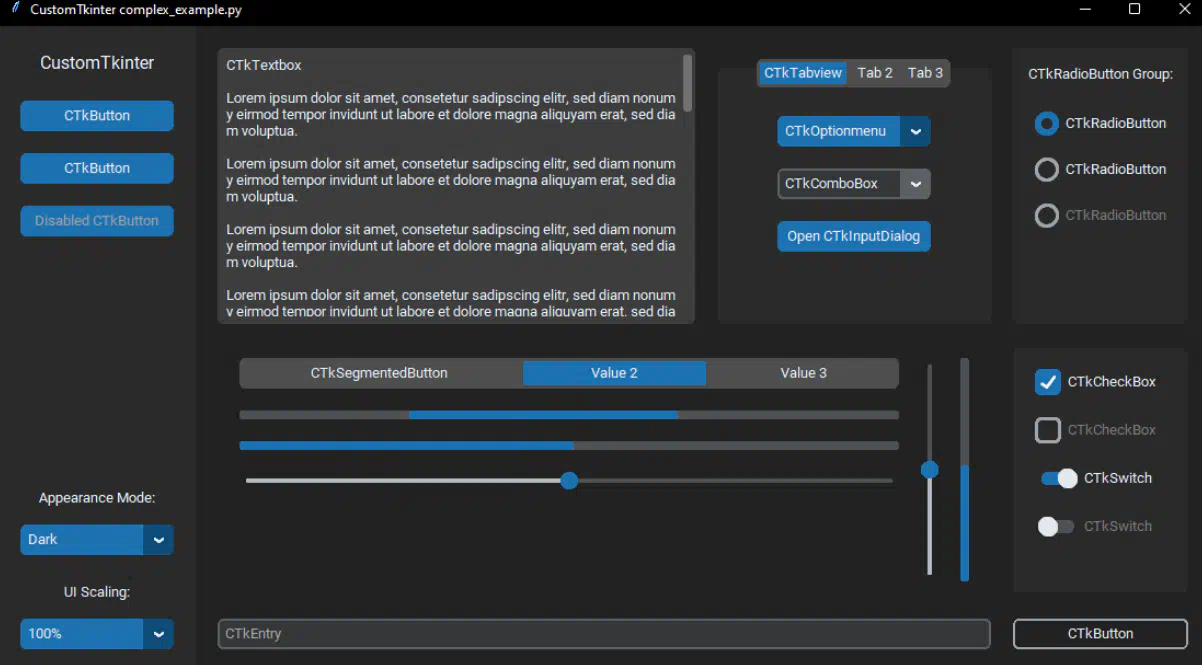Click the Appearance Mode label
Viewport: 1202px width, 665px height.
(97, 498)
